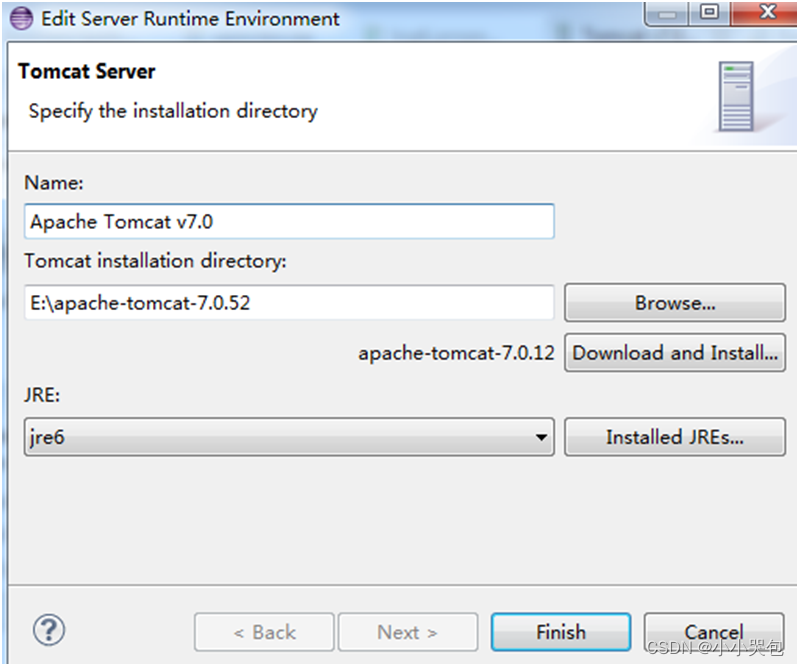This screenshot has height=666, width=799.
Task: Click the 'Tomcat Server' heading
Action: (x=87, y=71)
